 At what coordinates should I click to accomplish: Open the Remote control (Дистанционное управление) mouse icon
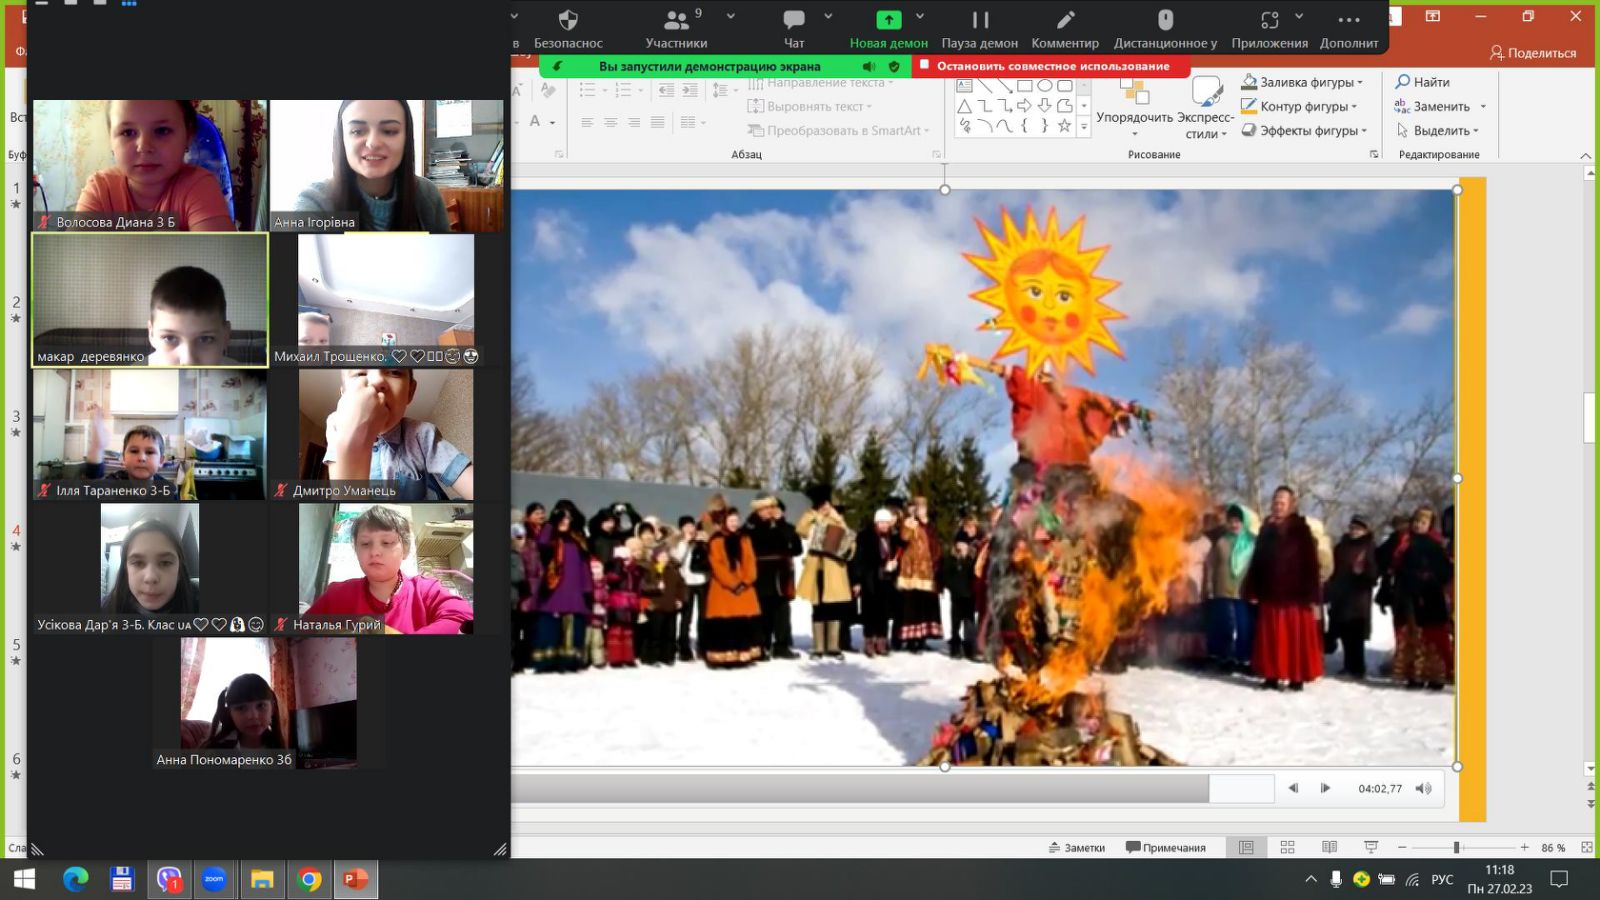[1165, 29]
